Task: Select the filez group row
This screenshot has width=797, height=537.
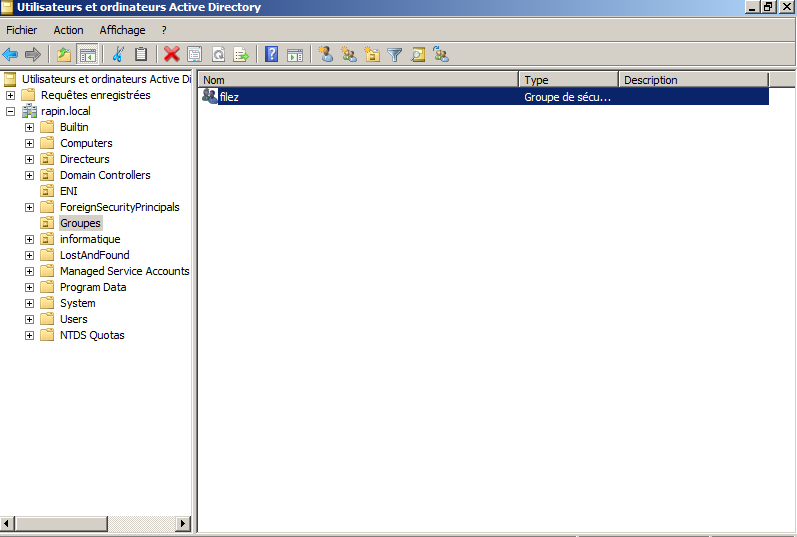Action: click(483, 97)
